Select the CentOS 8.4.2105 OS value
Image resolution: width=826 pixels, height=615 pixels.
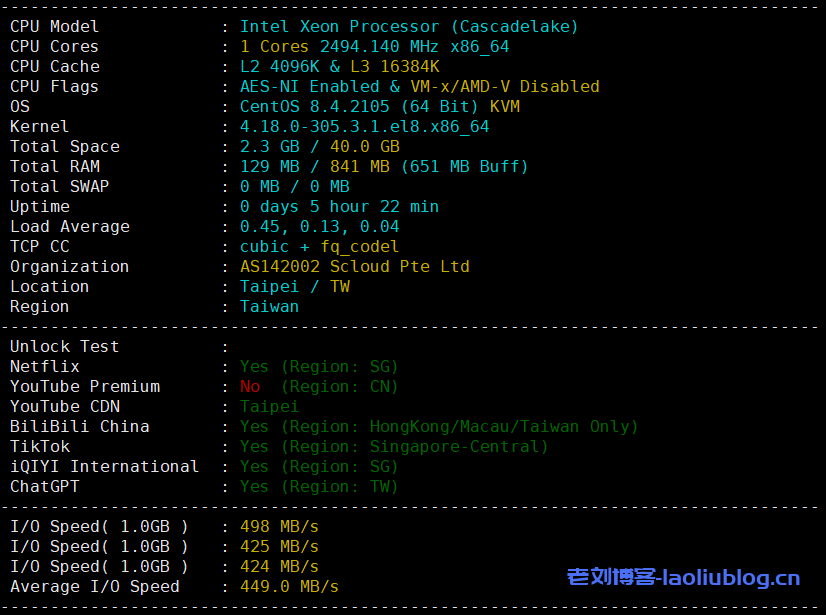click(319, 107)
